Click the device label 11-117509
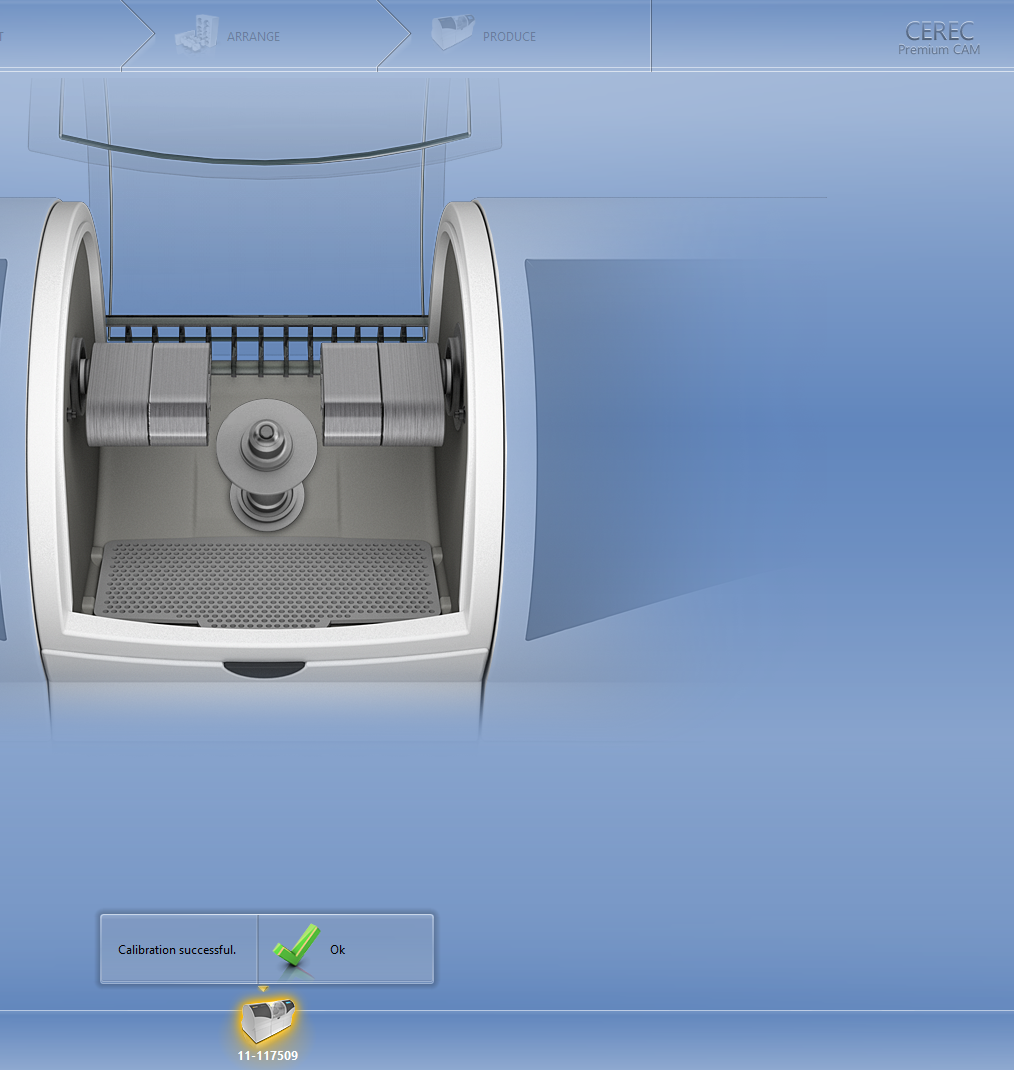Image resolution: width=1014 pixels, height=1070 pixels. click(x=267, y=1056)
